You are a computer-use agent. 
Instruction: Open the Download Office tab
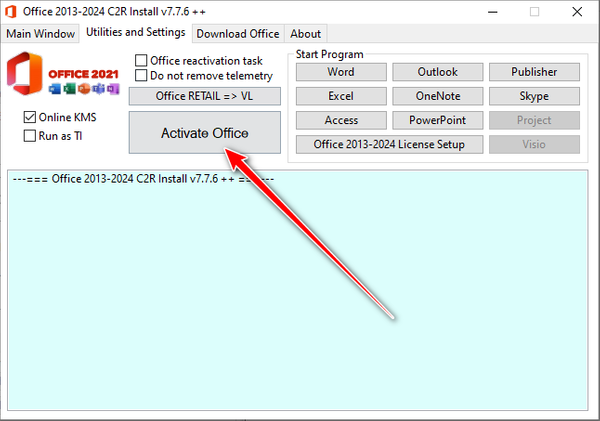coord(238,34)
